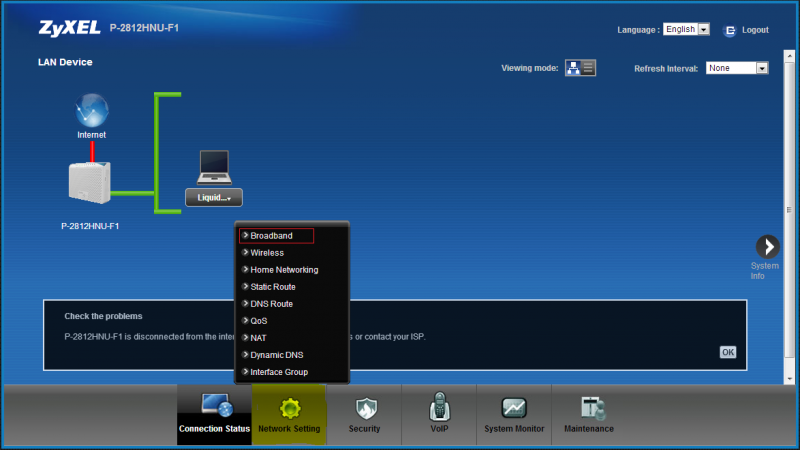800x450 pixels.
Task: Click the P-2812HNU-F1 label under router
Action: 90,226
